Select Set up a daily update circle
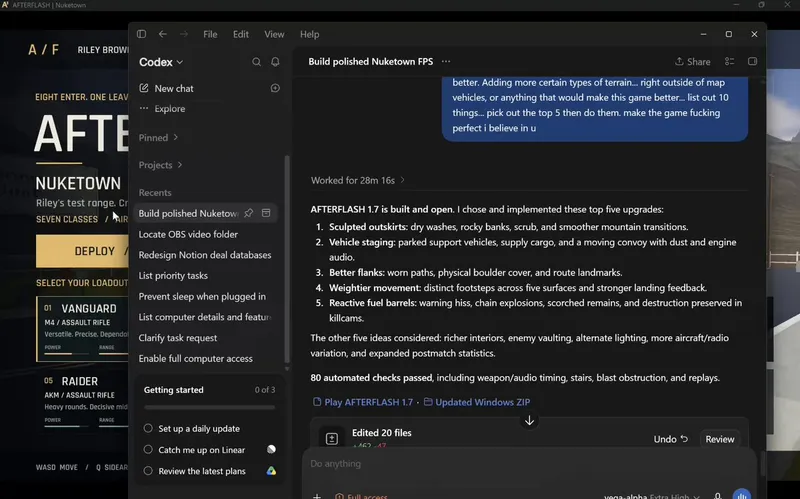 tap(148, 428)
